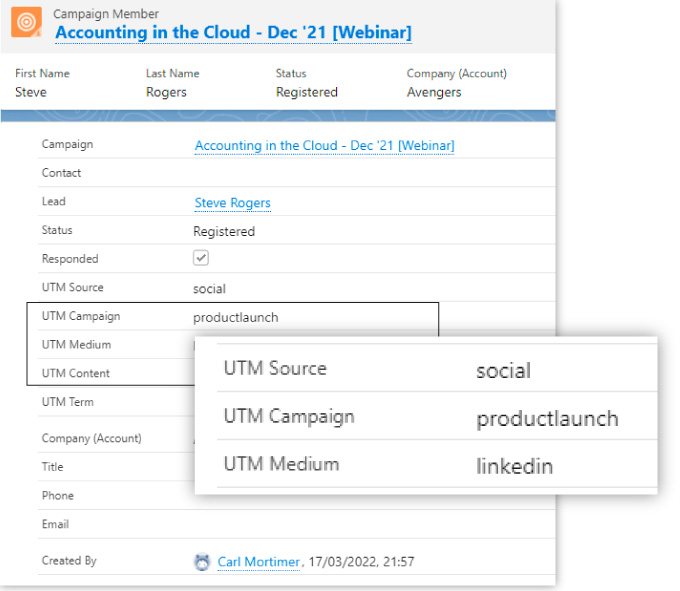
Task: Click the Title field label row
Action: tap(52, 467)
